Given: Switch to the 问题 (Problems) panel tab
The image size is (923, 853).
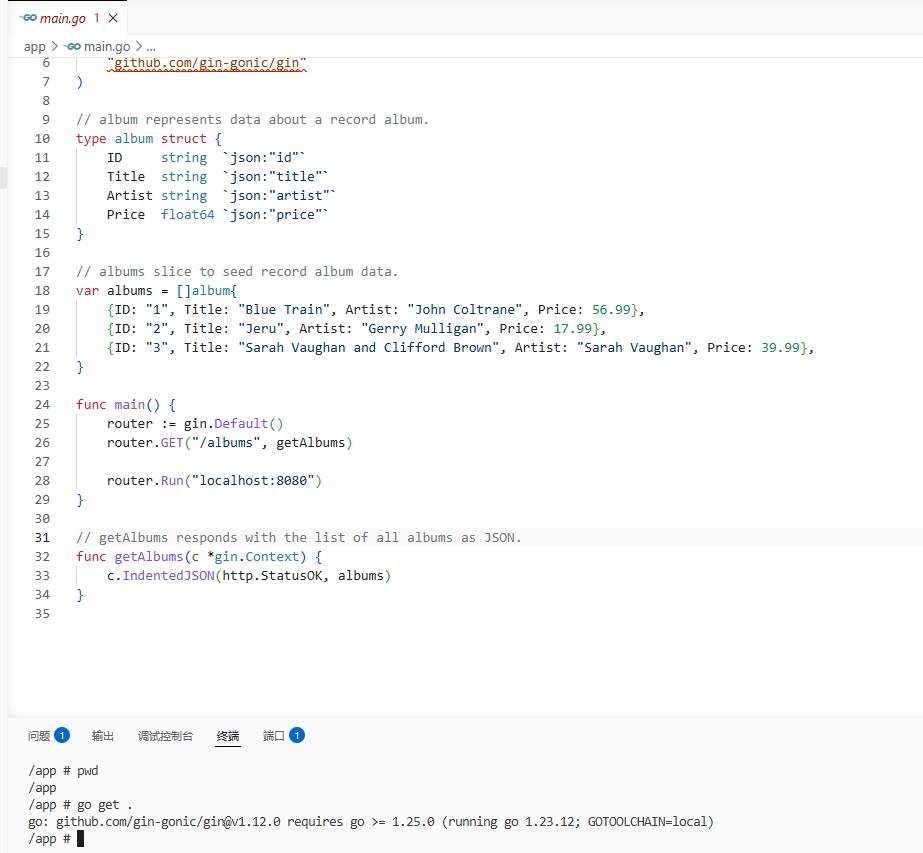Looking at the screenshot, I should [39, 736].
